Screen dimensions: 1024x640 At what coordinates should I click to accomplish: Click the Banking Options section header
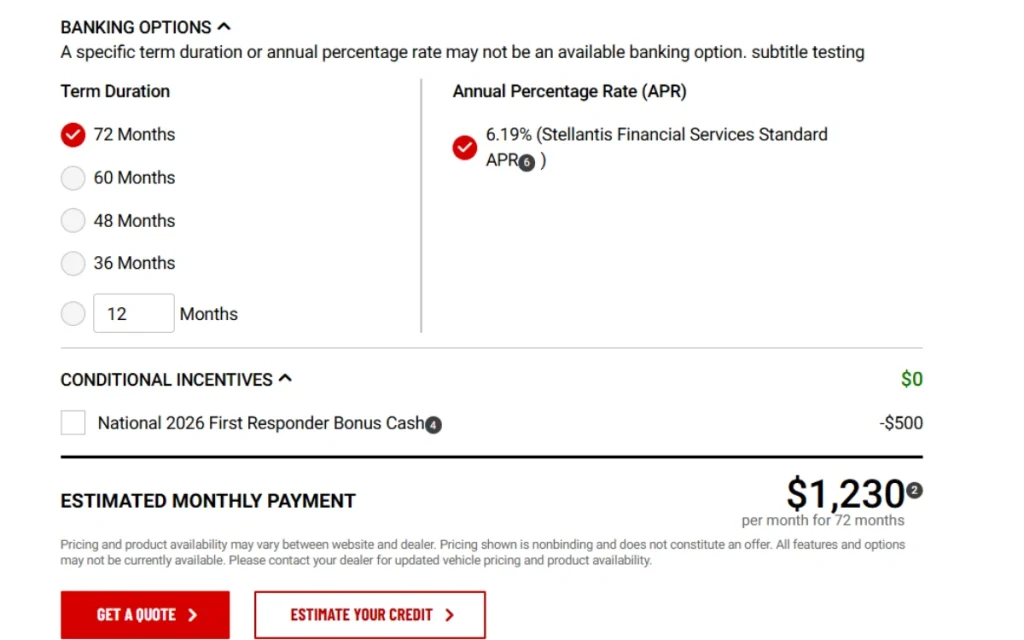[x=135, y=27]
